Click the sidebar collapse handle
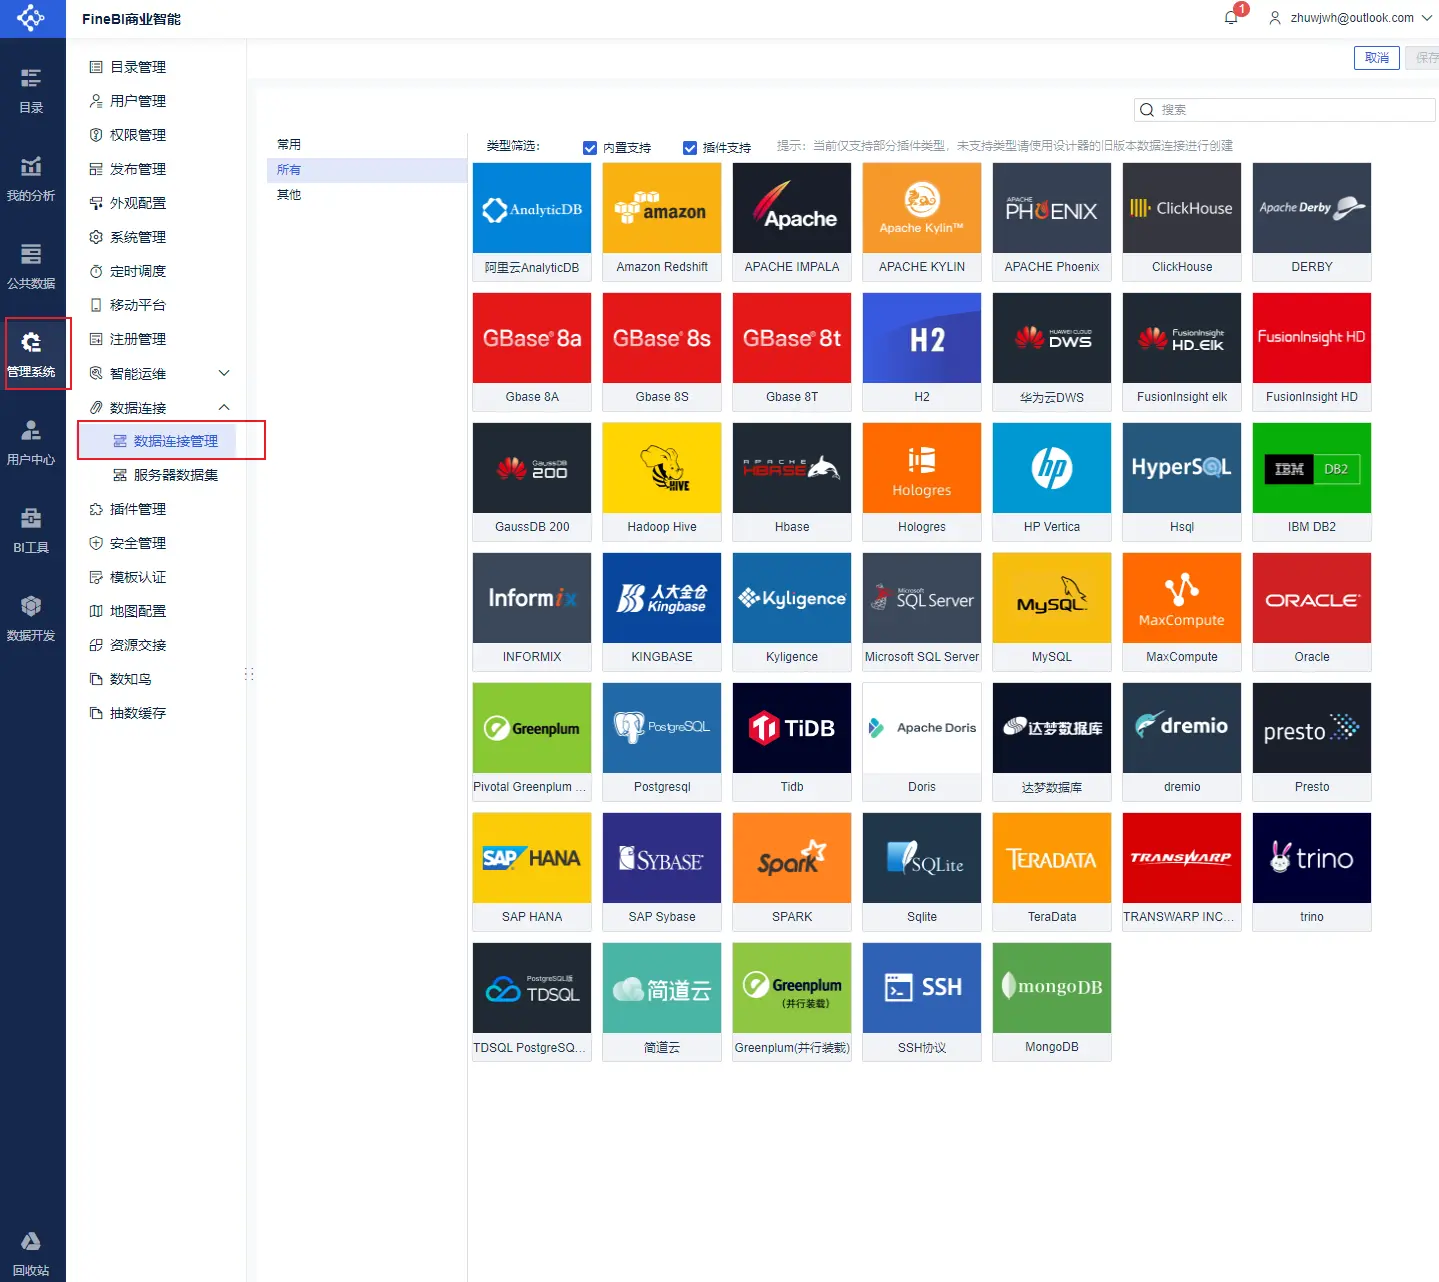The image size is (1439, 1282). [x=249, y=674]
